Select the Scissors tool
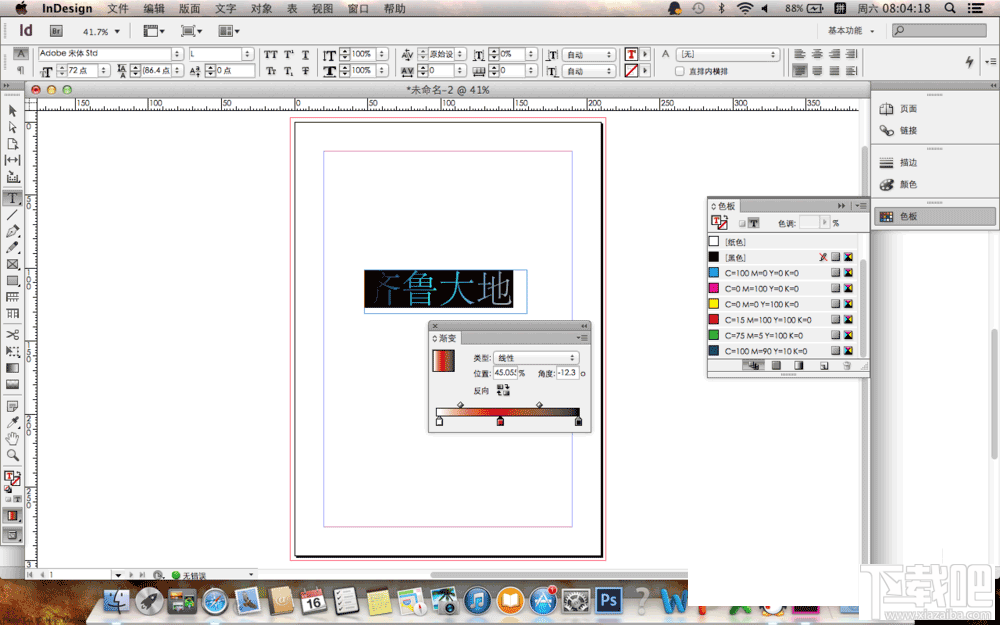The image size is (1000, 625). 12,334
